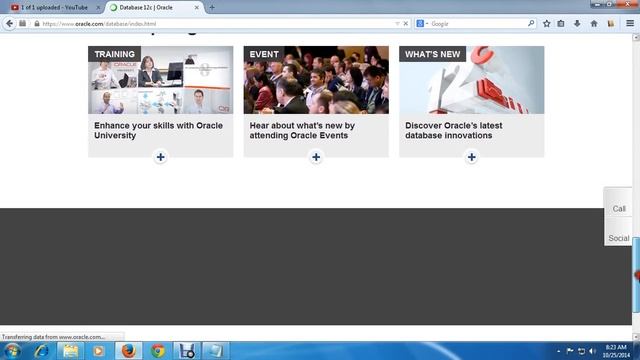Open Google Chrome from taskbar
The image size is (640, 360).
point(158,351)
